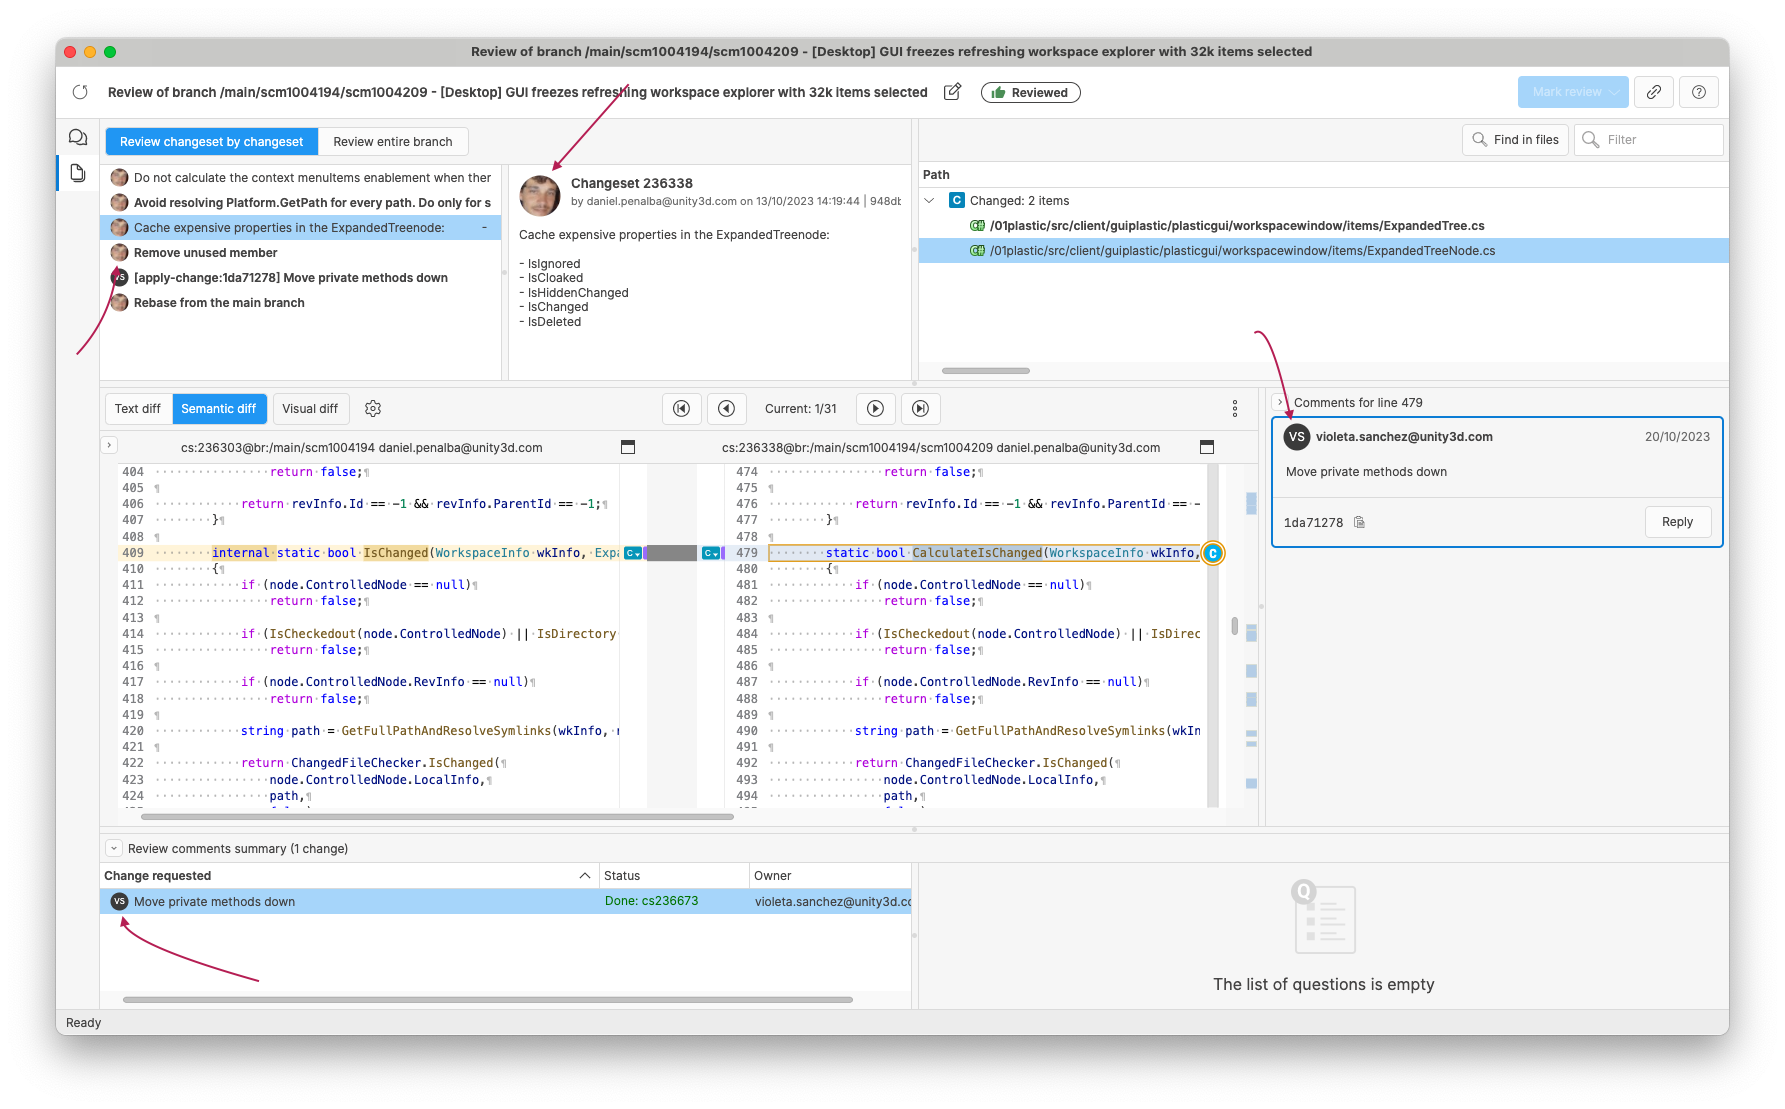
Task: Switch to the Text diff tab
Action: click(137, 408)
